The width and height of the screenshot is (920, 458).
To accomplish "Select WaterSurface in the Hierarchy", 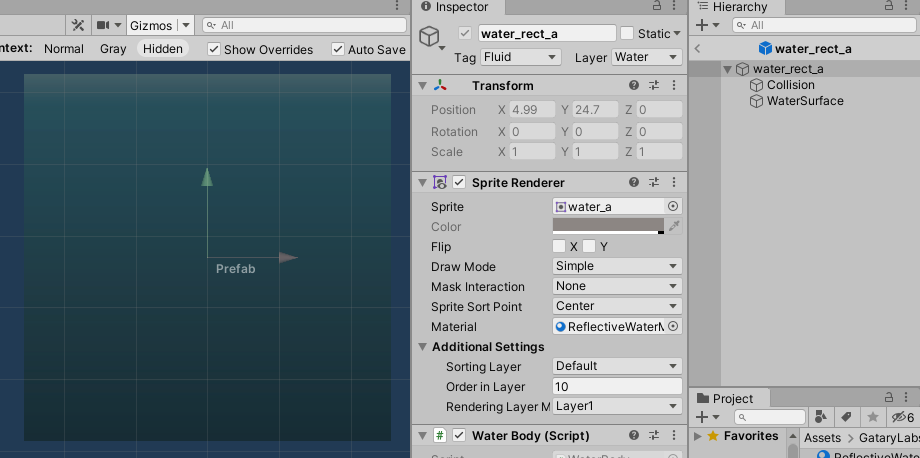I will (x=804, y=101).
